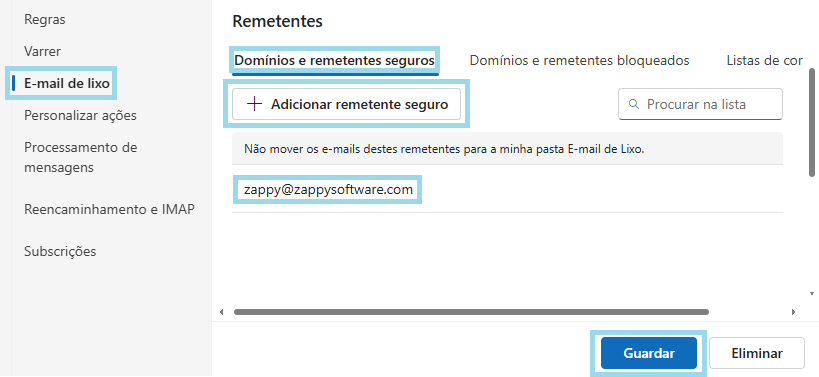Open Subscrições settings section

(x=60, y=251)
